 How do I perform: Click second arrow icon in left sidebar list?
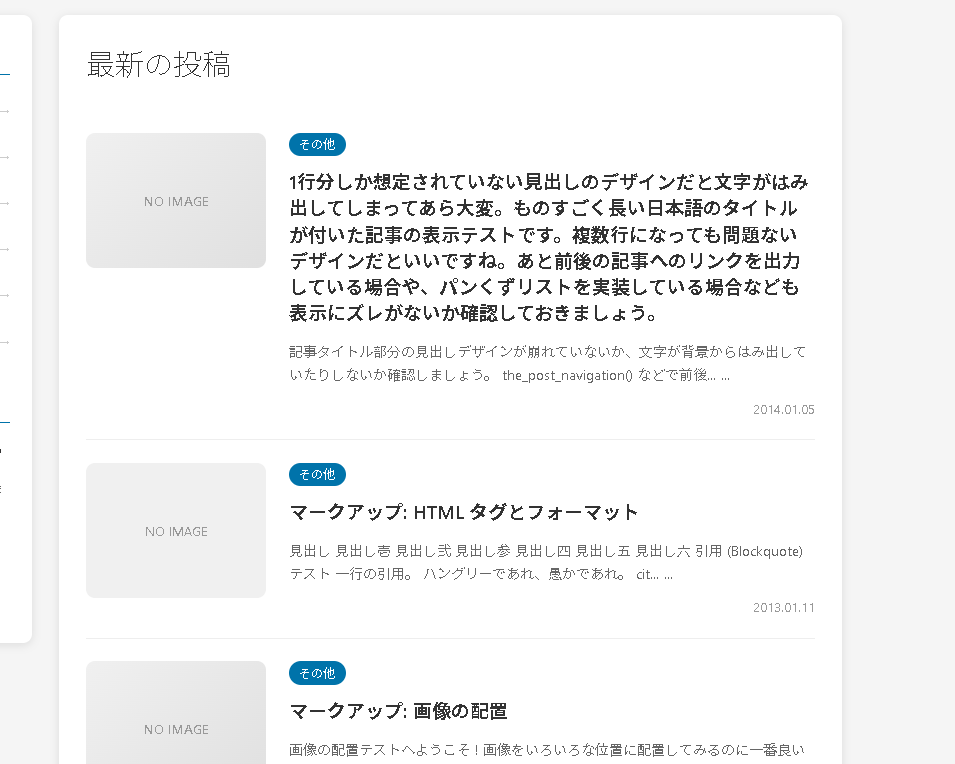[x=4, y=157]
